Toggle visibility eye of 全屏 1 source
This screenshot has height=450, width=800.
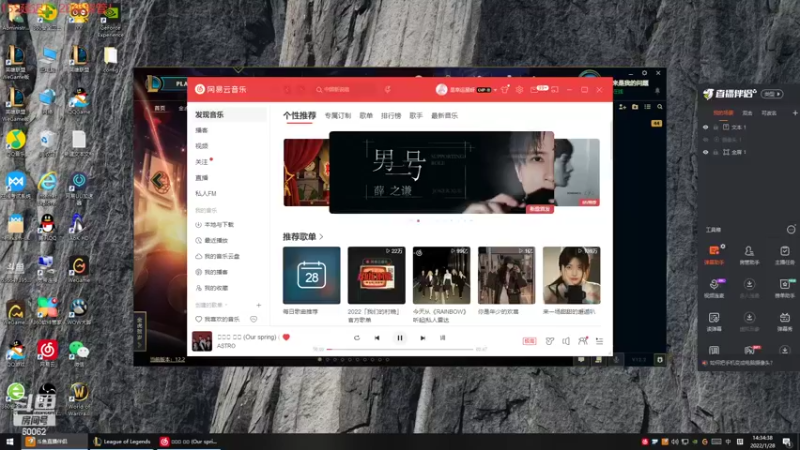coord(706,152)
